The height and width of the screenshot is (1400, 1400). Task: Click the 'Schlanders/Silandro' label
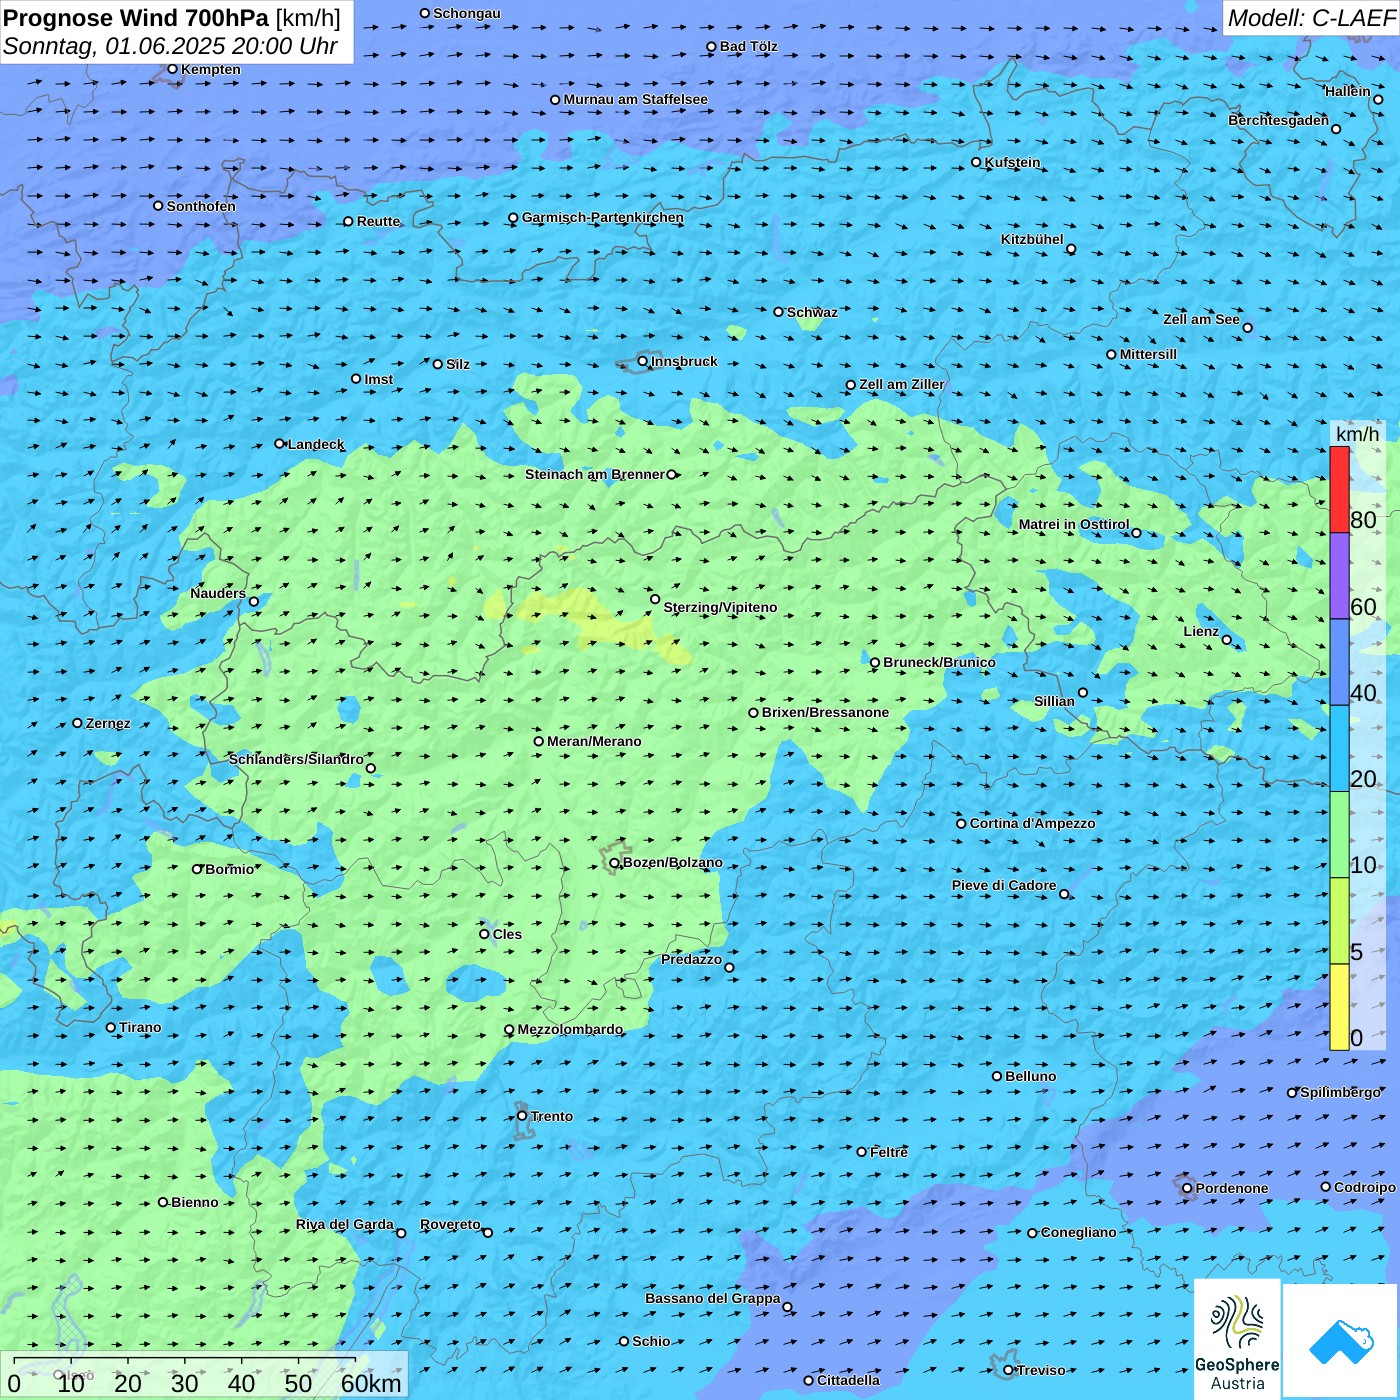coord(296,759)
